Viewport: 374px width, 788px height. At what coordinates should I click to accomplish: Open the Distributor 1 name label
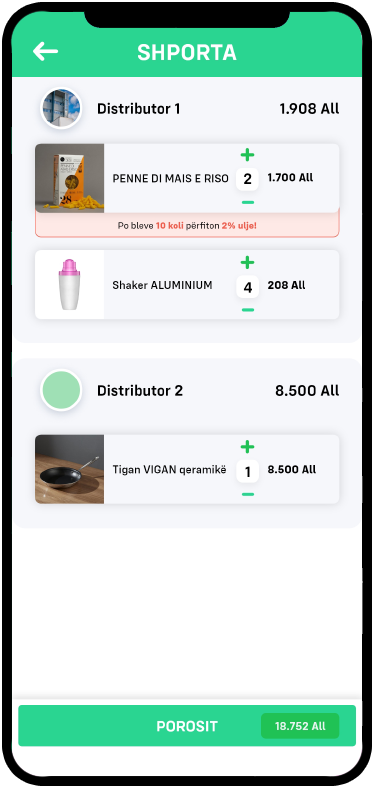(139, 109)
